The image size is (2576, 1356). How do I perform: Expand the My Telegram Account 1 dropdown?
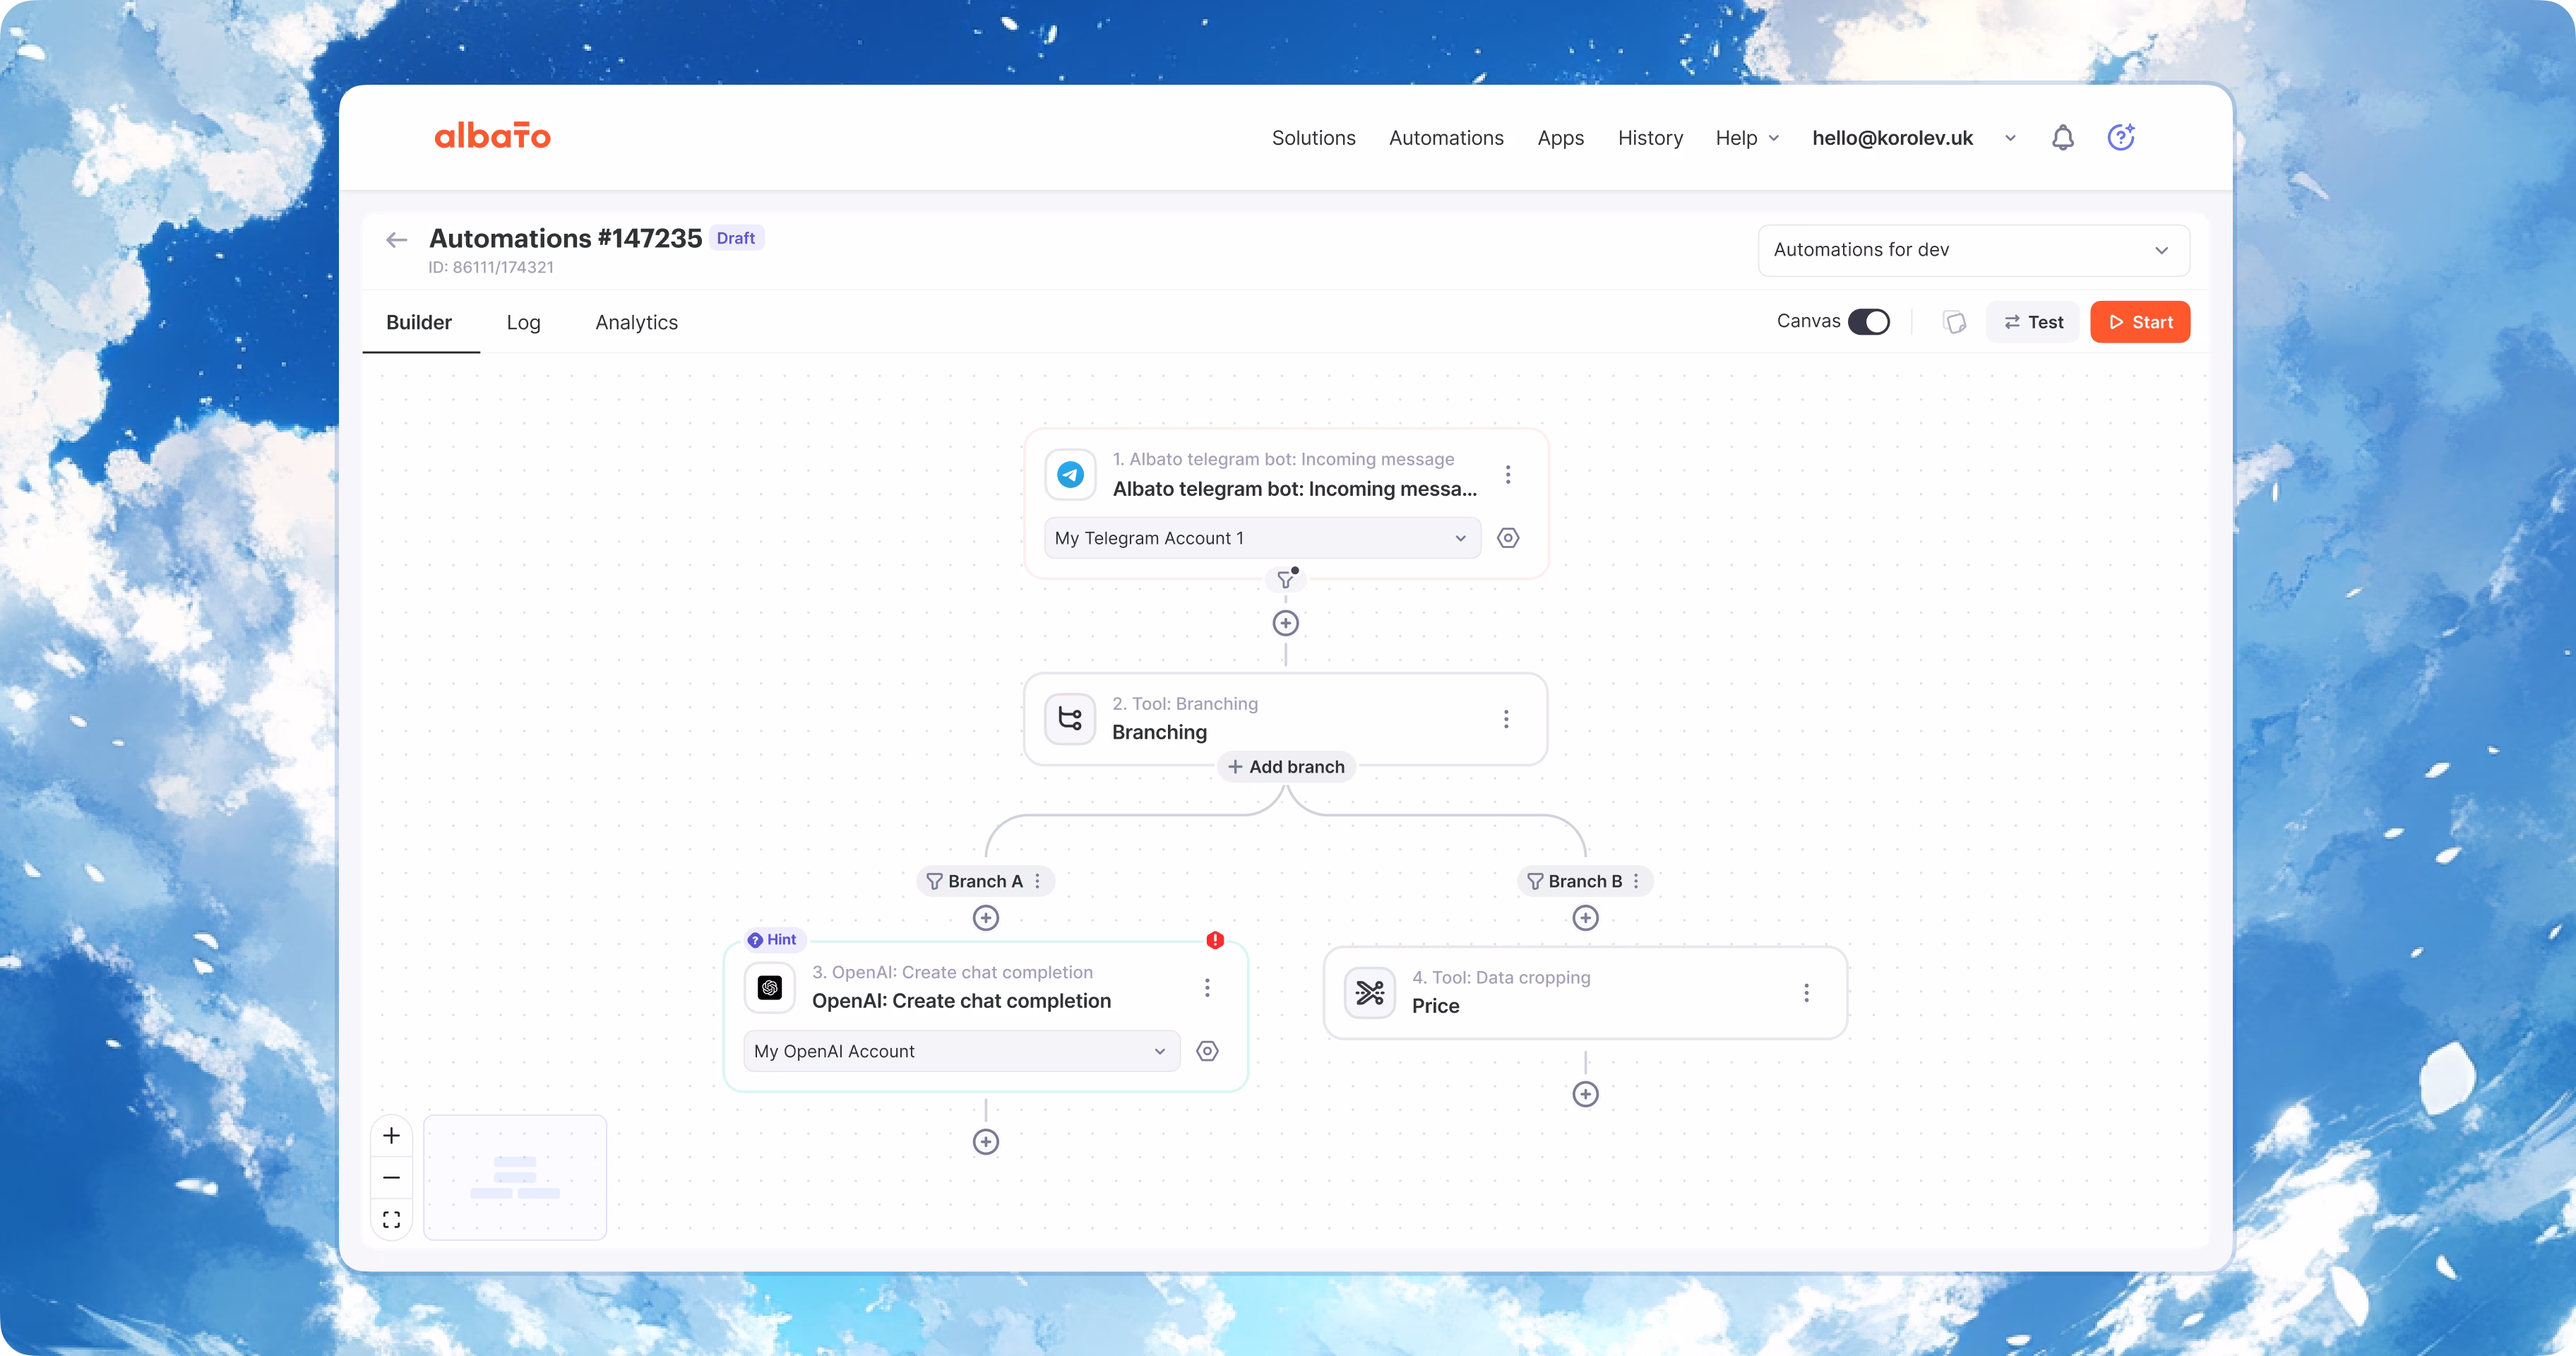pyautogui.click(x=1261, y=538)
